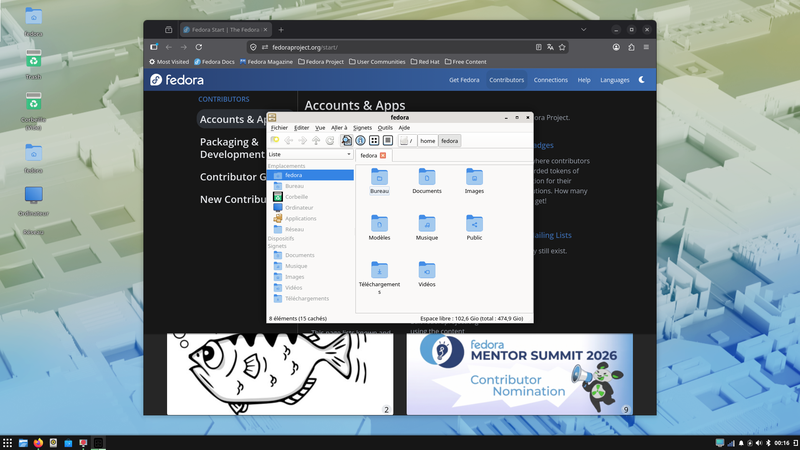This screenshot has width=800, height=450.
Task: Open the Red Hat bookmarks folder
Action: coord(424,62)
